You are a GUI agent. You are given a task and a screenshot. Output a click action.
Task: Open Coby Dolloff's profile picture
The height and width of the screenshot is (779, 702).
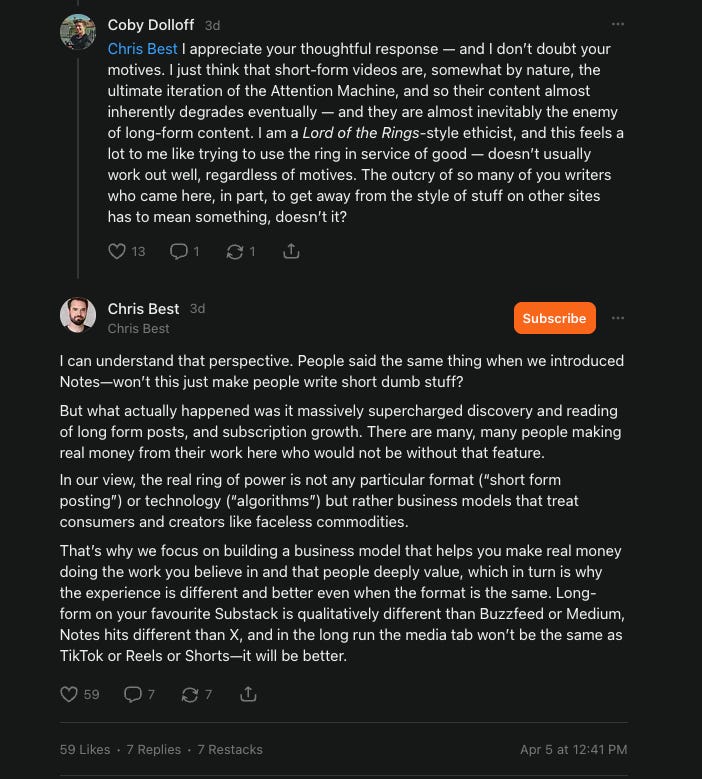[78, 32]
